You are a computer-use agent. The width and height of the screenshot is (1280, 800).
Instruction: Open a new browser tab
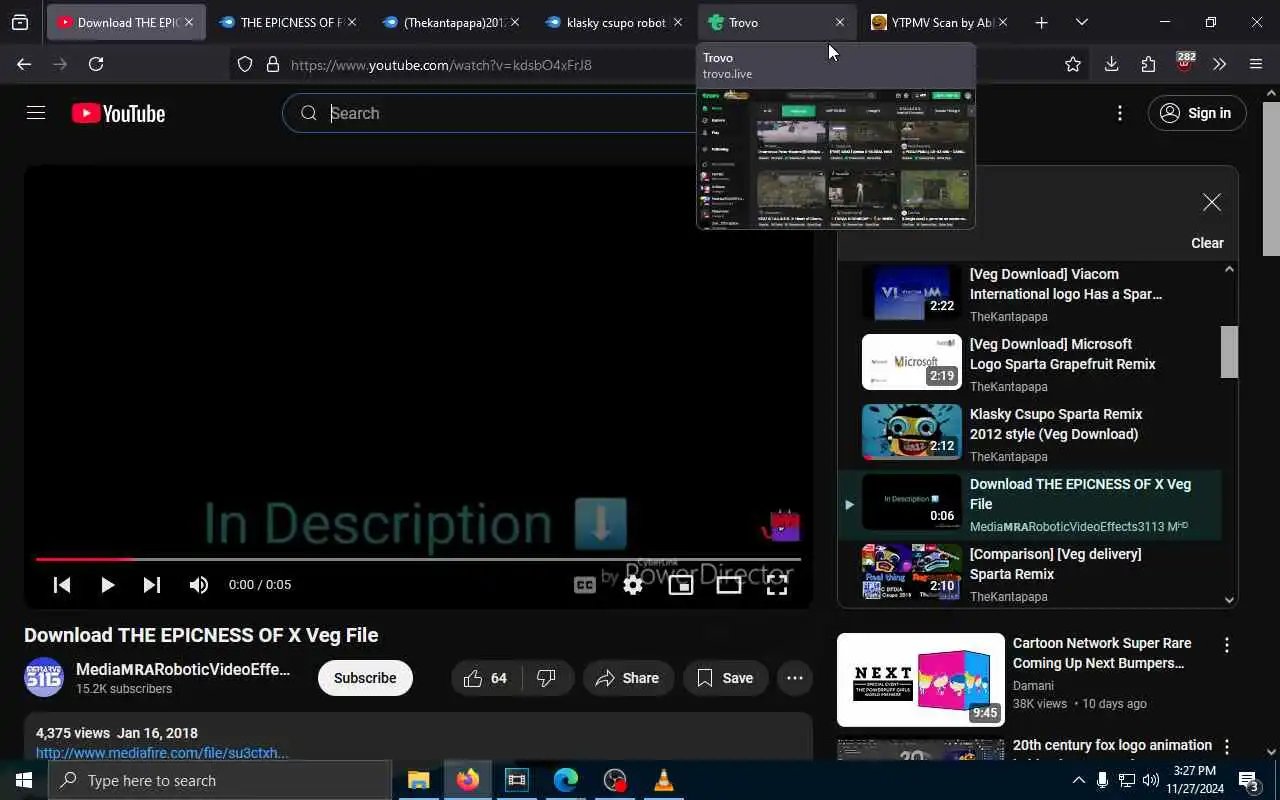coord(1041,22)
